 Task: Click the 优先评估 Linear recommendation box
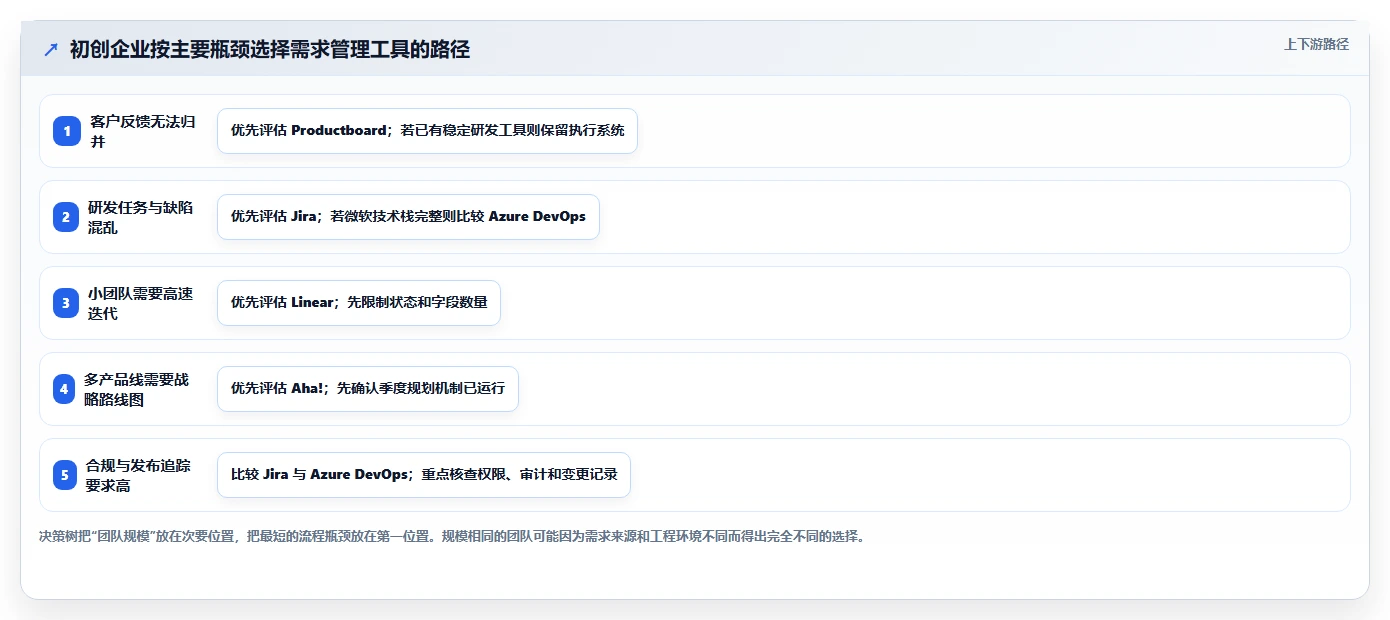(359, 303)
